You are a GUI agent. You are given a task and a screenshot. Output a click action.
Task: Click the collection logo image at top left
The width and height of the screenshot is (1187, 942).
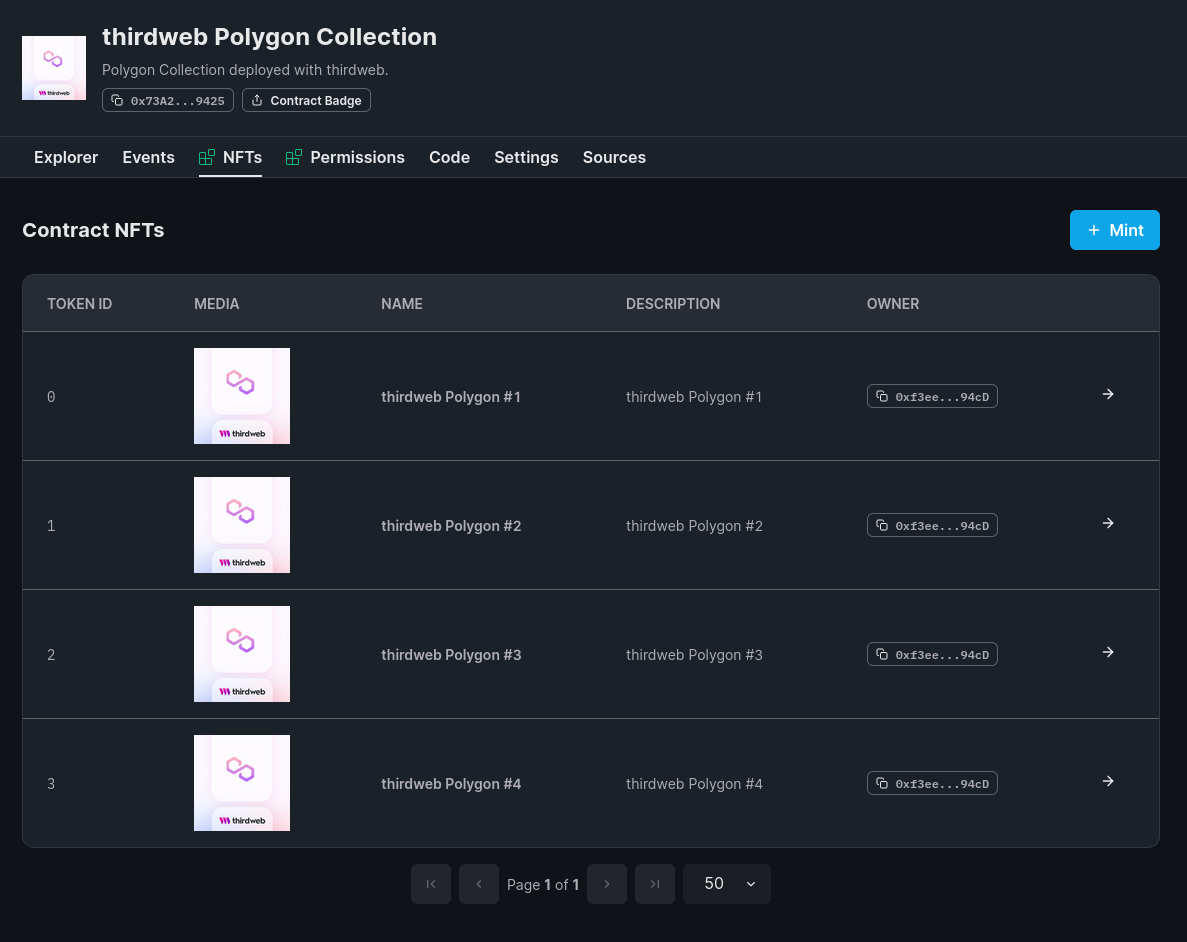pyautogui.click(x=54, y=68)
